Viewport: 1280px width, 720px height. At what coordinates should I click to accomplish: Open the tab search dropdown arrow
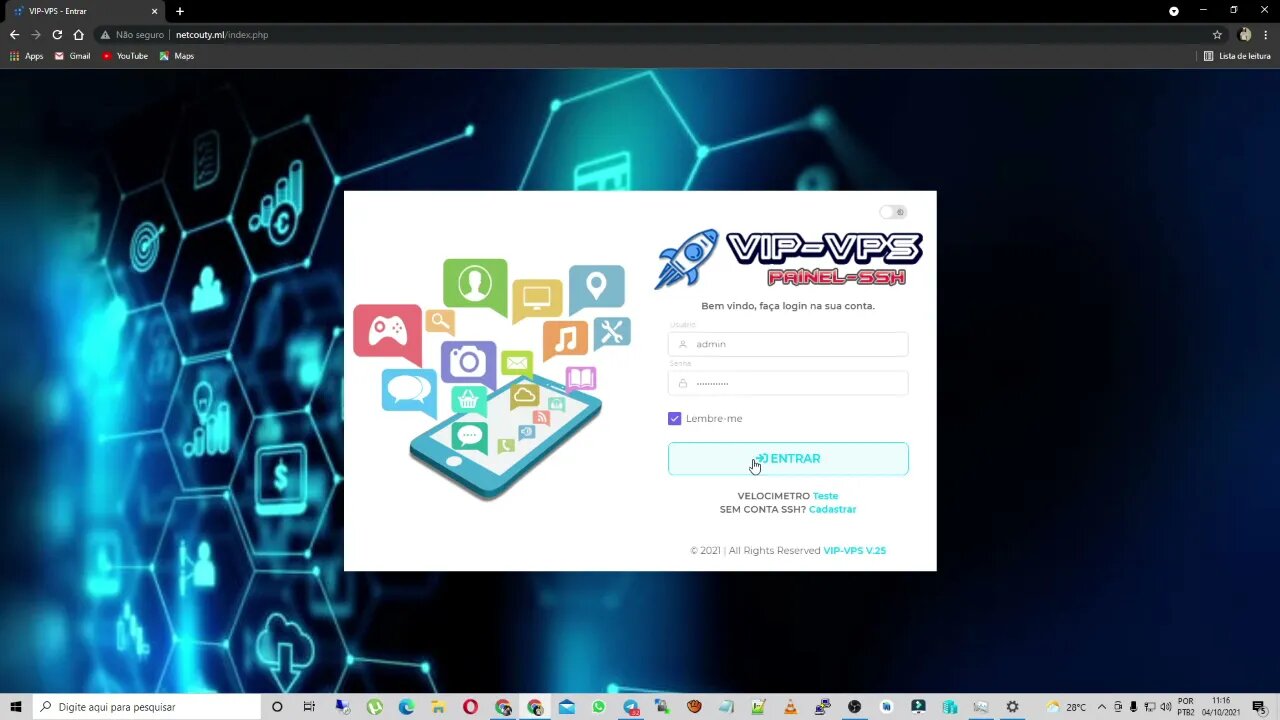click(x=1174, y=11)
